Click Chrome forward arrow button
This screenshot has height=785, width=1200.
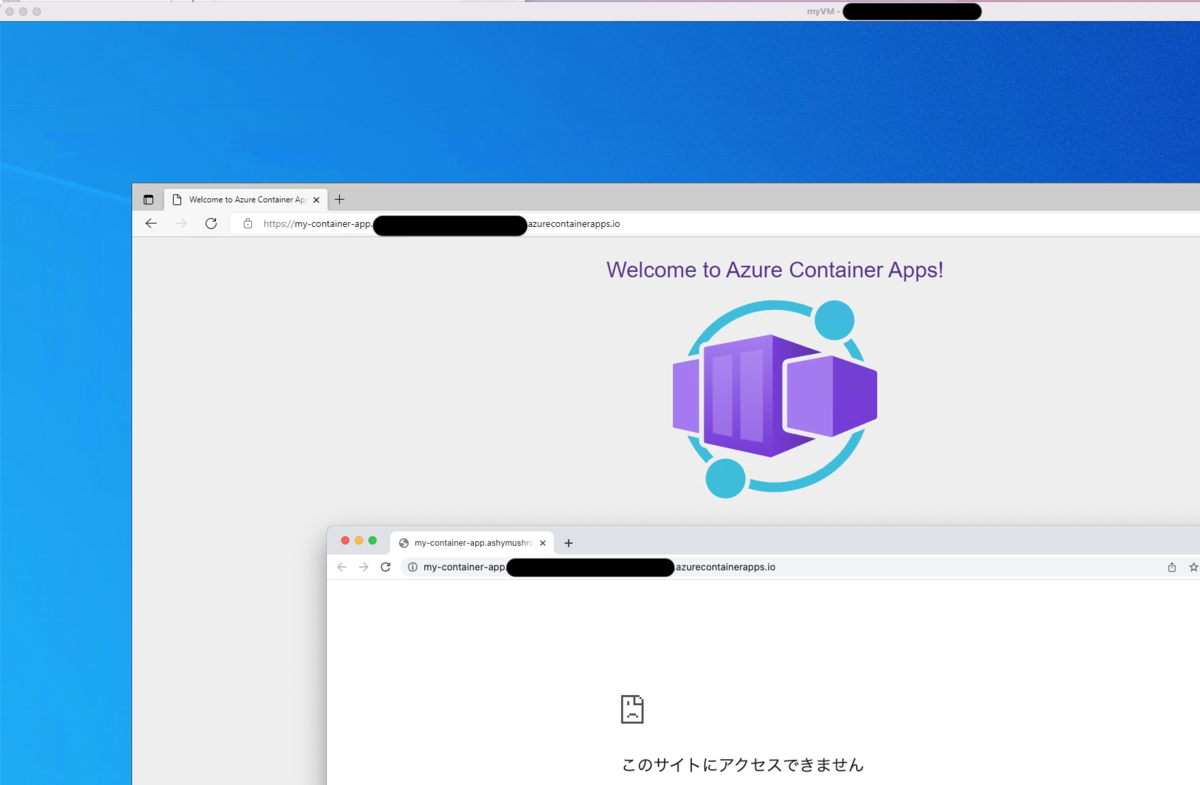(363, 567)
